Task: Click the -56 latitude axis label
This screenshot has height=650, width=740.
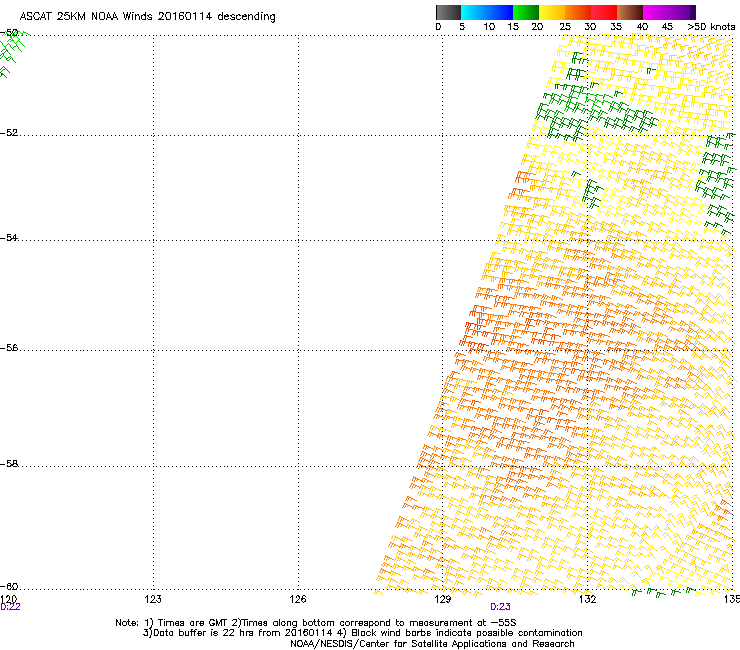Action: point(9,348)
